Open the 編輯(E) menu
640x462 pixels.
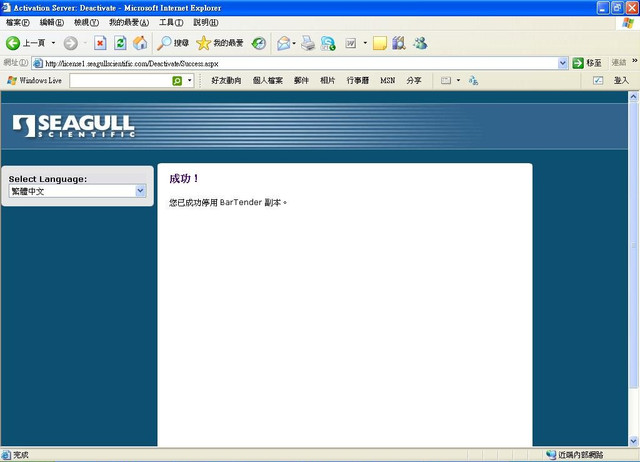[51, 22]
